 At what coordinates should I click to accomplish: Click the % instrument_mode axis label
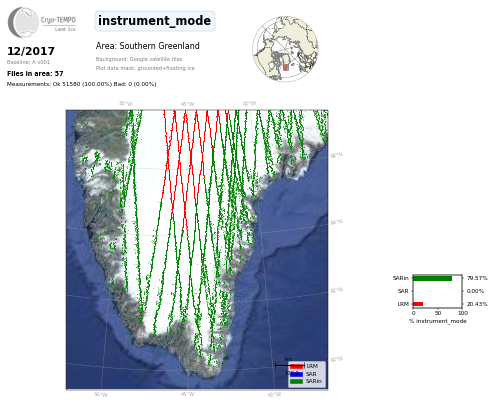coord(438,321)
